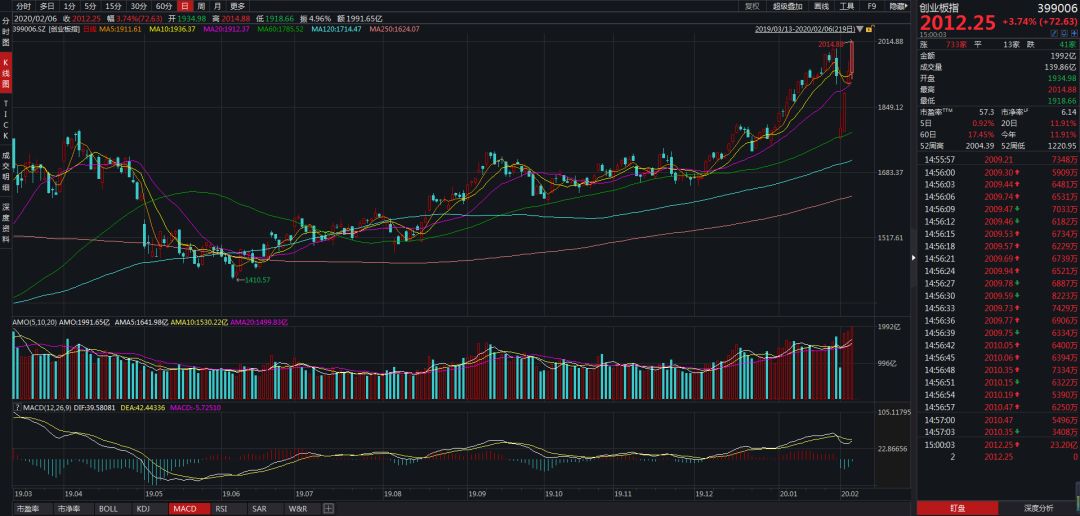The image size is (1080, 516).
Task: Click the MA5:1911.61 legend label
Action: coord(121,30)
